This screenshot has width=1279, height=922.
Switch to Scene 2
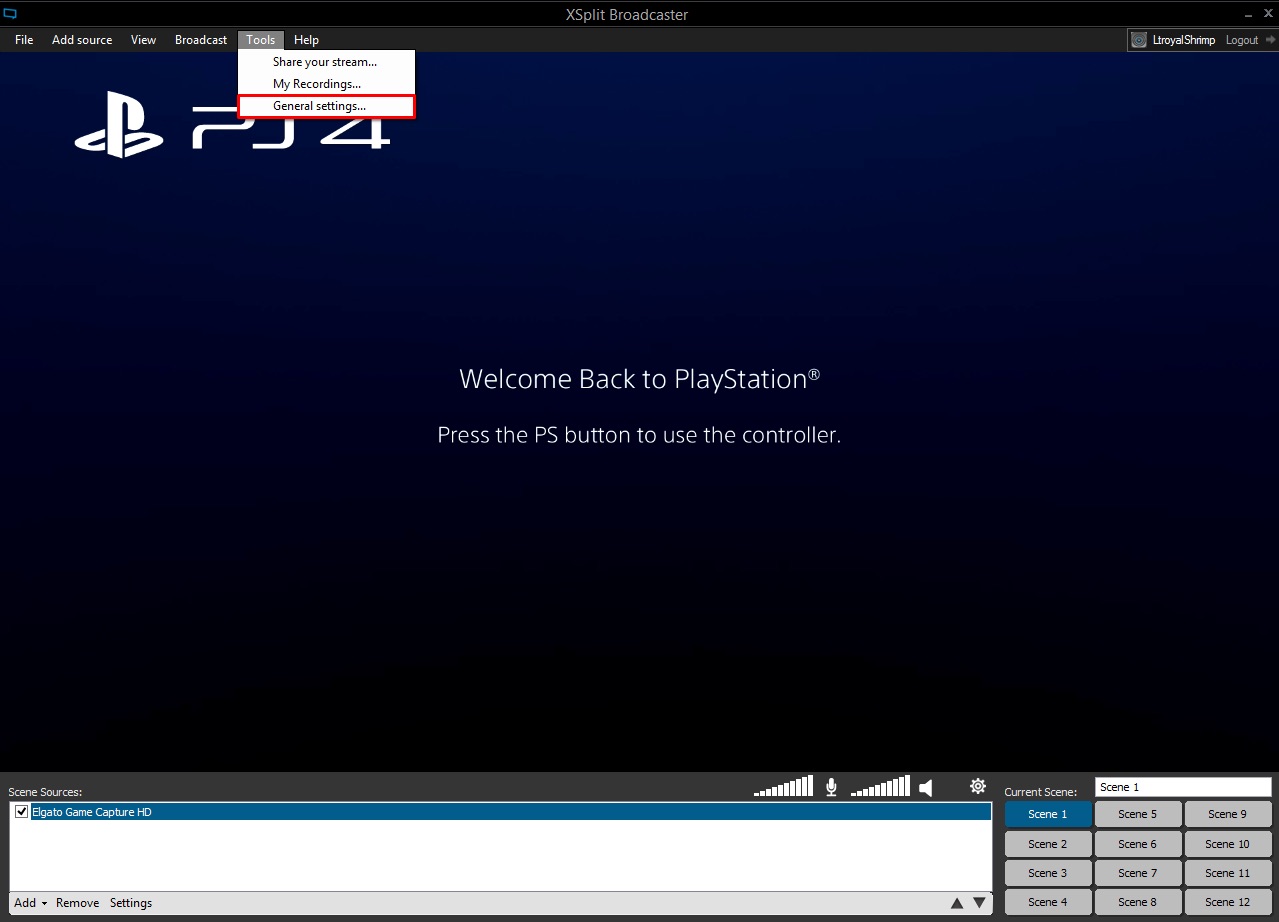(x=1048, y=844)
